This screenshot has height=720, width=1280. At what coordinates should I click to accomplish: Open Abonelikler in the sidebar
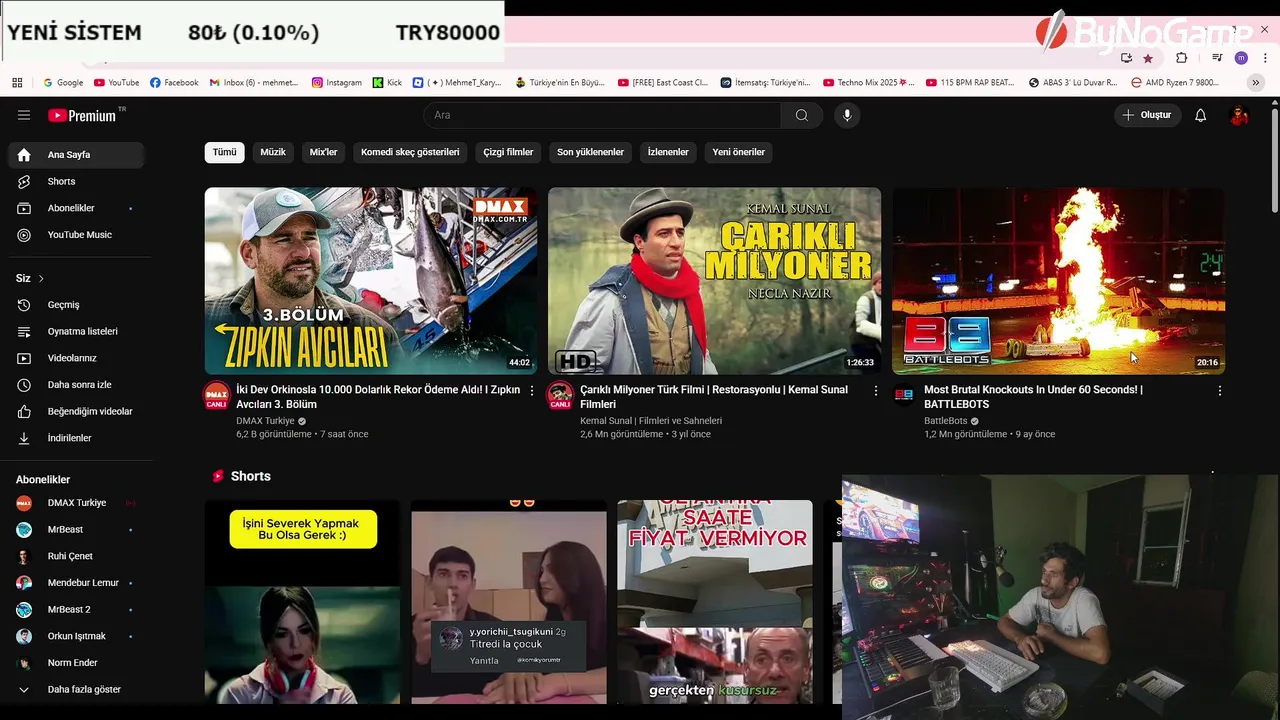[x=76, y=208]
